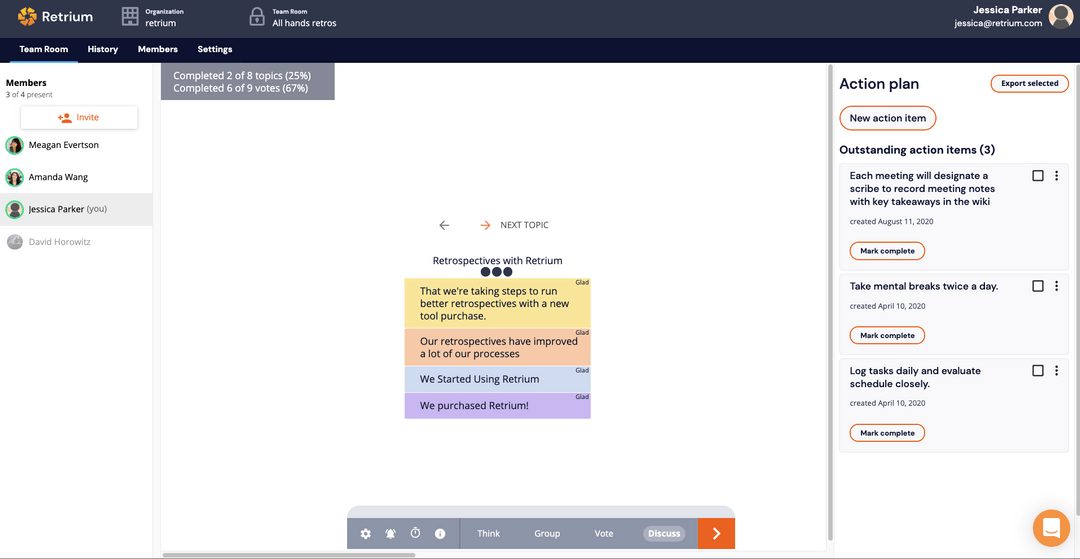Select the blue 'We Started Using Retrium' note
The width and height of the screenshot is (1080, 559).
[497, 379]
